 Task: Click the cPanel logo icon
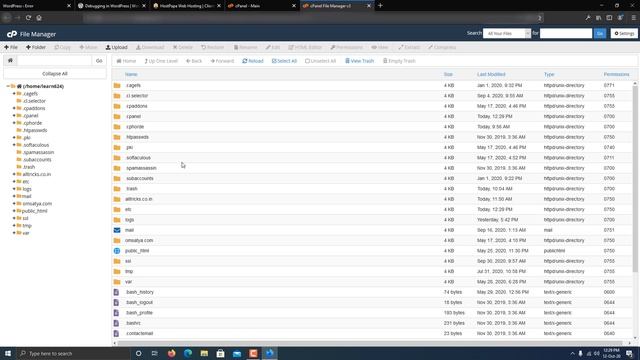point(12,34)
